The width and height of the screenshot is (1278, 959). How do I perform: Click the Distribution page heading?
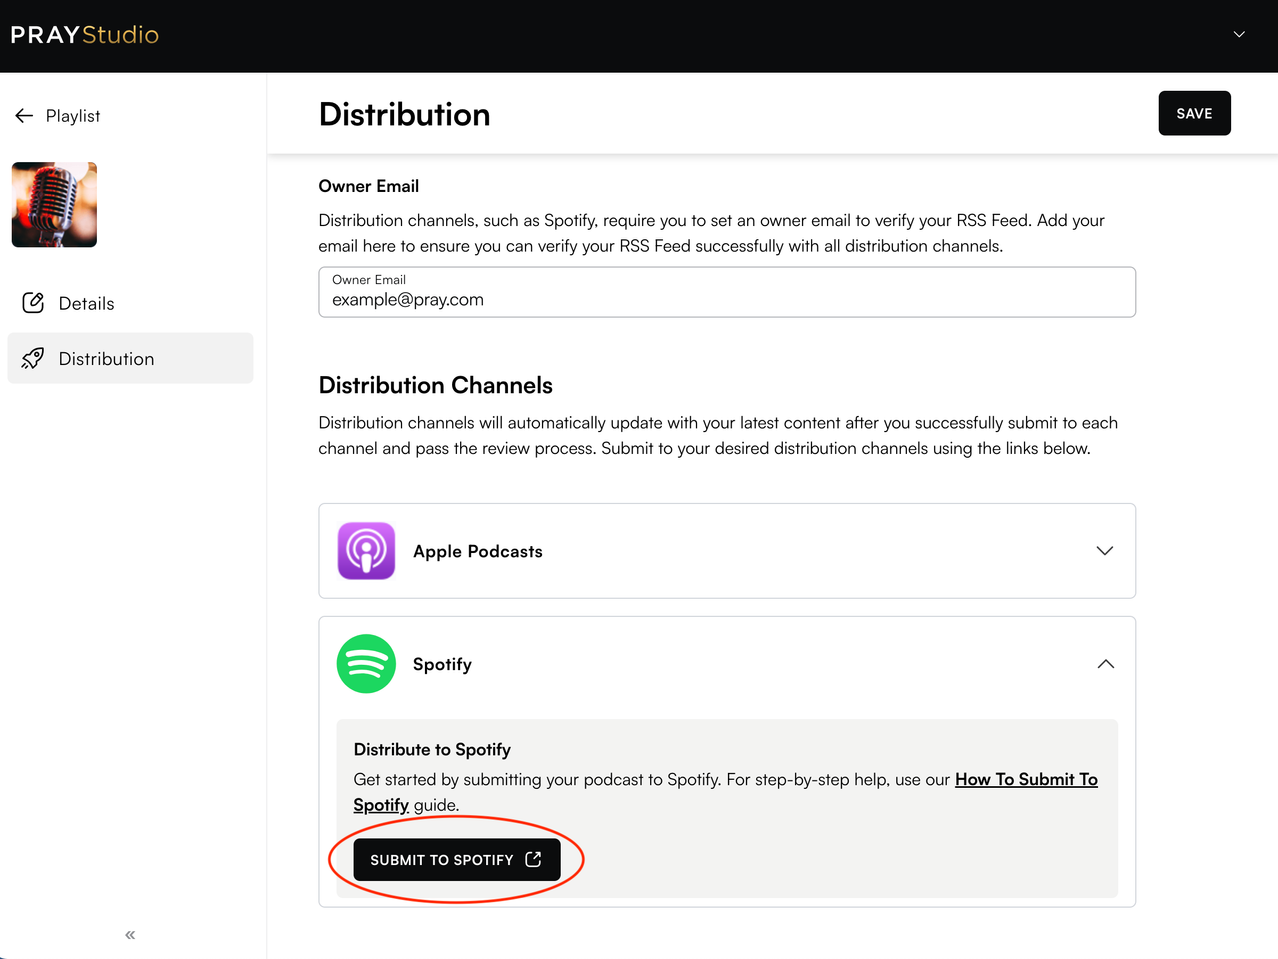point(404,114)
